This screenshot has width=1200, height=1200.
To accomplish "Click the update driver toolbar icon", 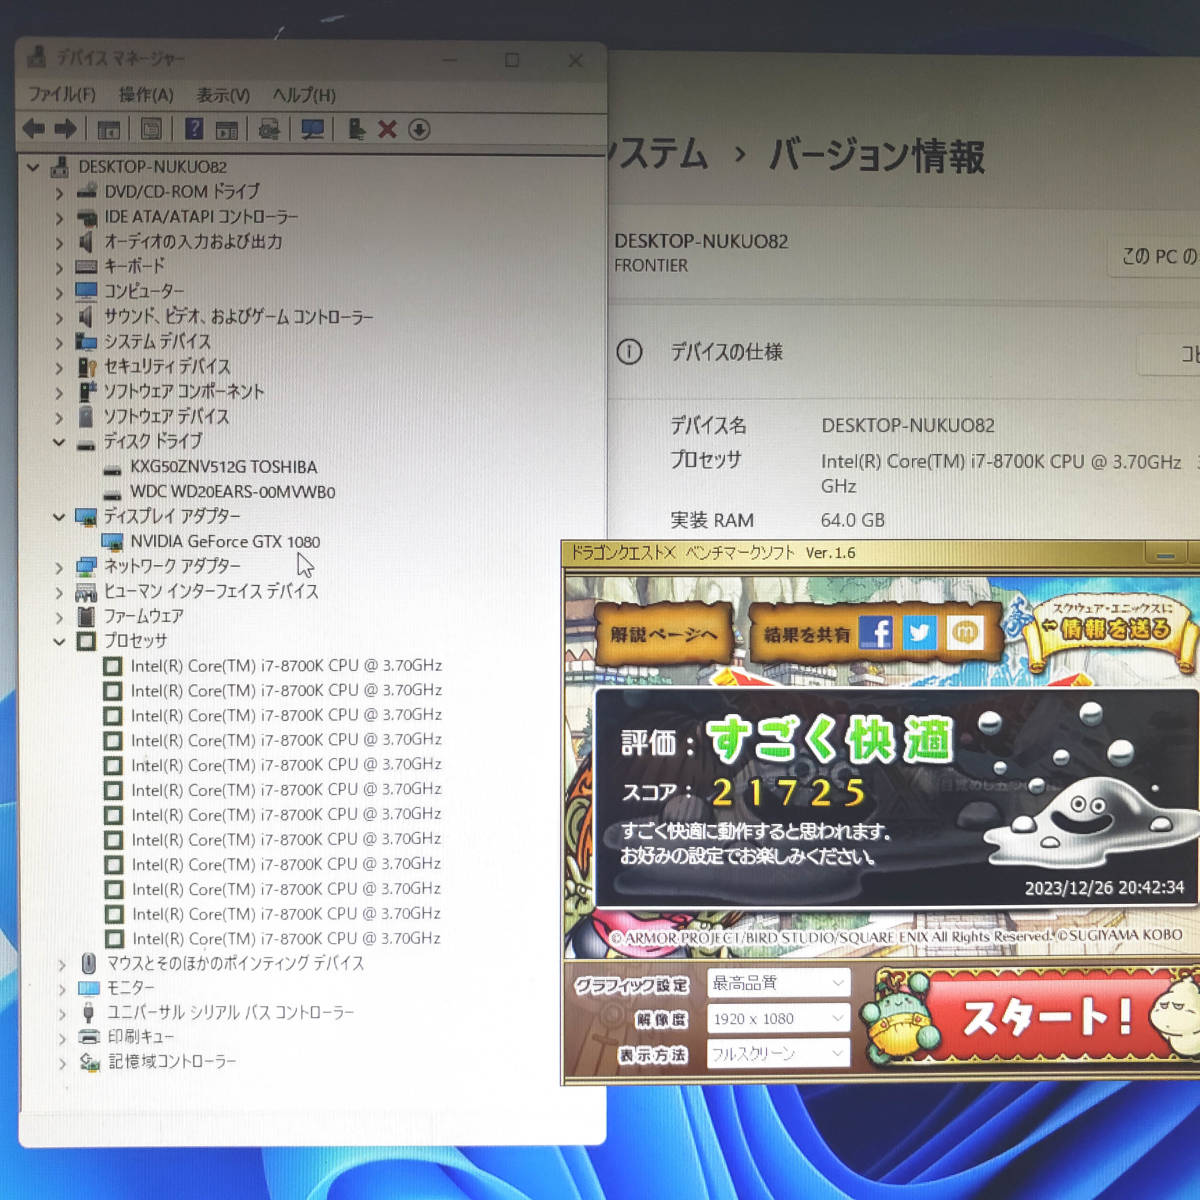I will pos(269,130).
